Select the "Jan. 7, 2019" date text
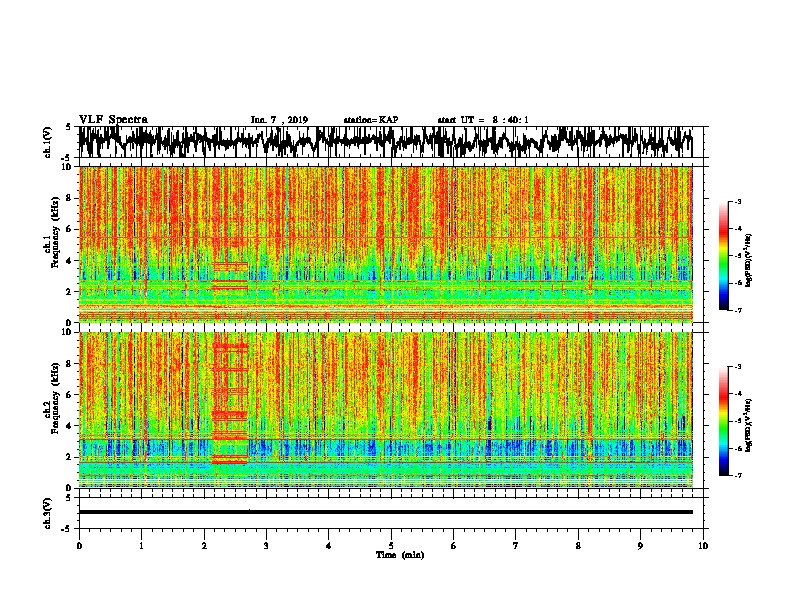 (279, 120)
